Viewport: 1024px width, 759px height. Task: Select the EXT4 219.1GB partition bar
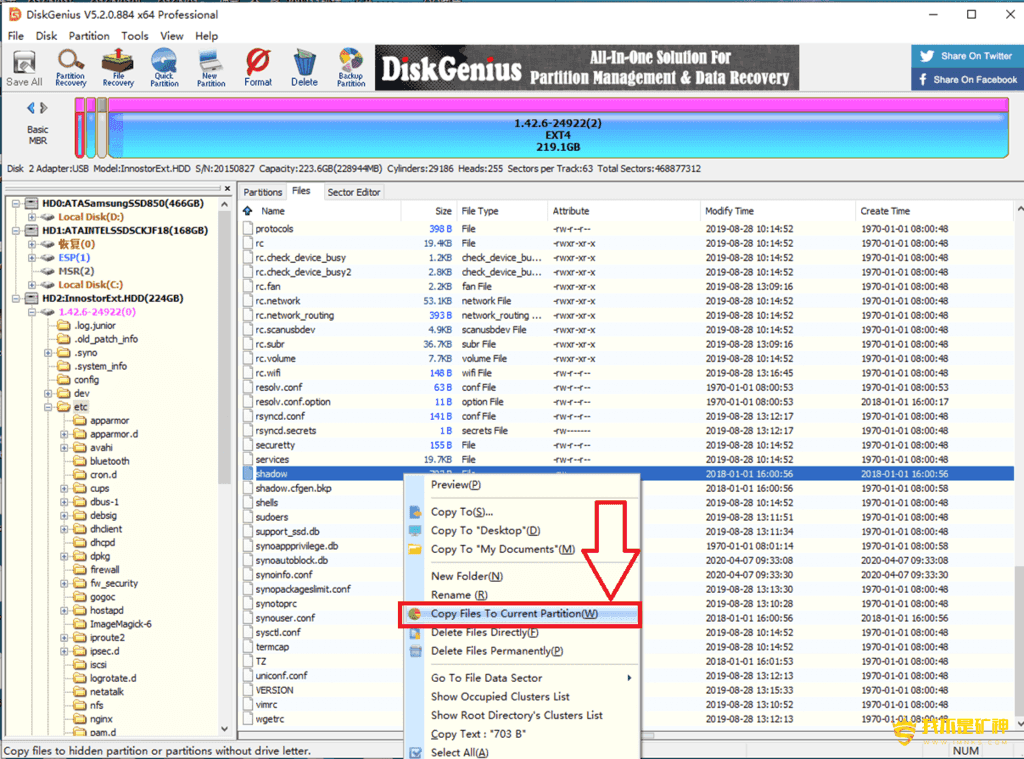coord(558,129)
